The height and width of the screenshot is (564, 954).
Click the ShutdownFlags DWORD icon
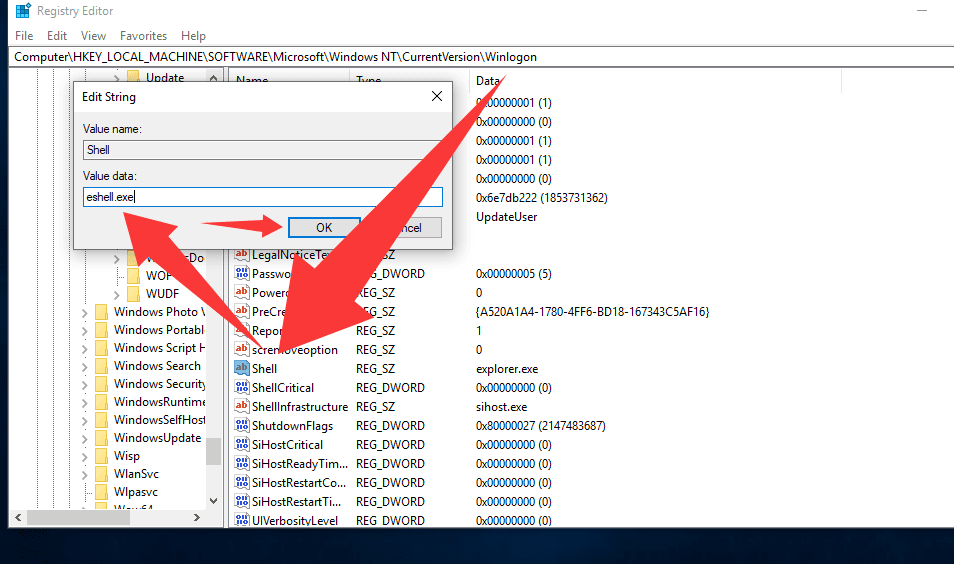click(242, 425)
